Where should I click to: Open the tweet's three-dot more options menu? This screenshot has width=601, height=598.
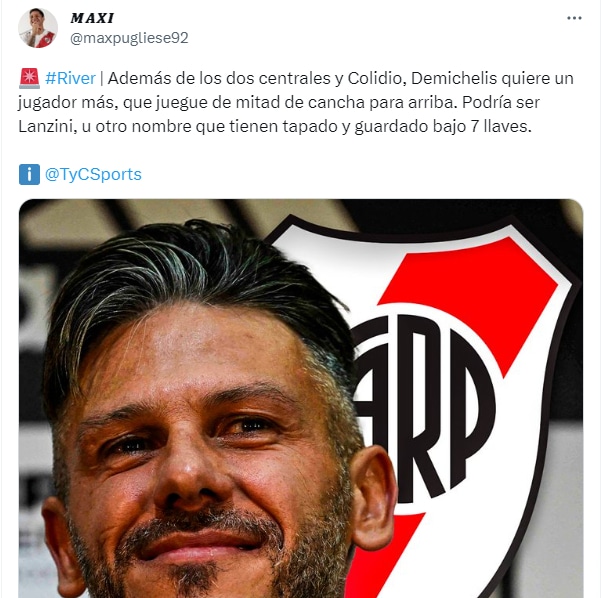pyautogui.click(x=574, y=18)
